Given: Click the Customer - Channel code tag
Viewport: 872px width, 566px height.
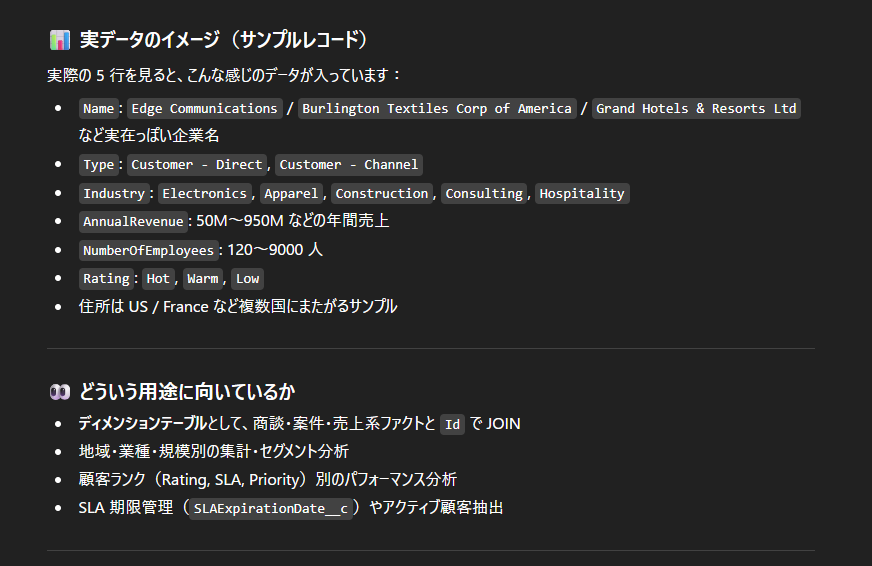Looking at the screenshot, I should pyautogui.click(x=349, y=165).
